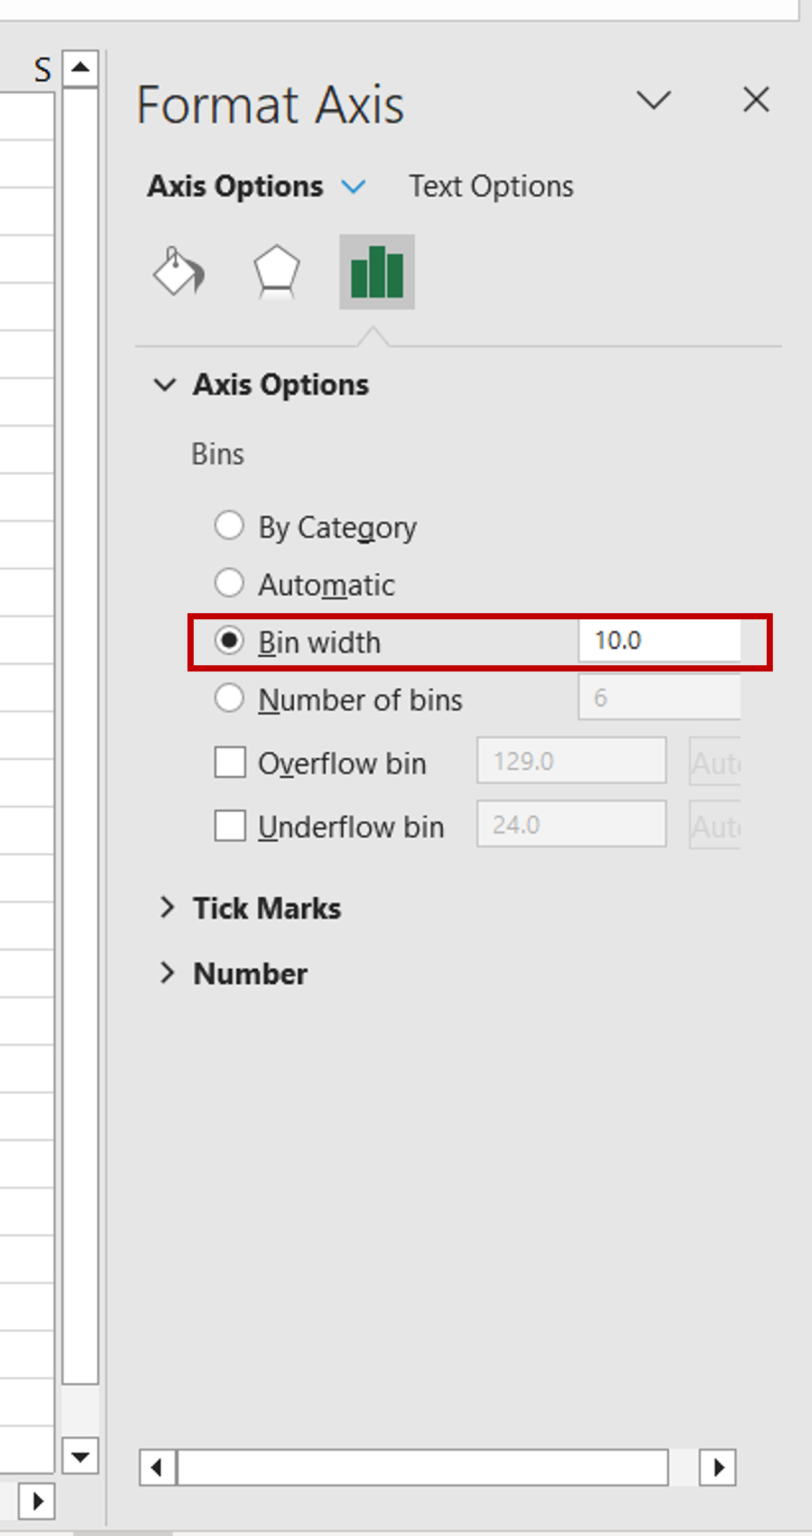Enable the Underflow bin checkbox
Viewport: 812px width, 1536px height.
point(229,825)
